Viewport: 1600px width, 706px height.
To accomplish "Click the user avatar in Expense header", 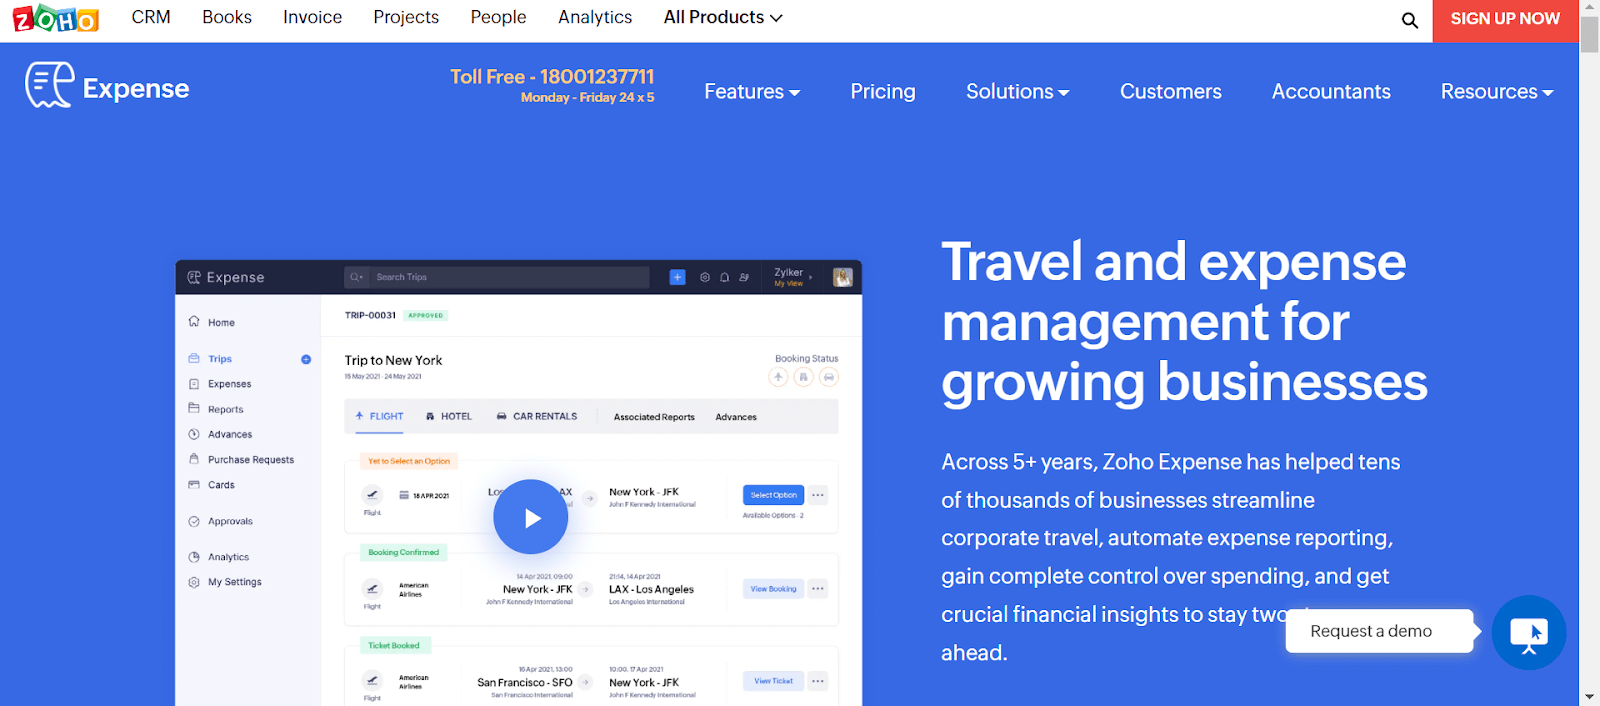I will pyautogui.click(x=842, y=277).
